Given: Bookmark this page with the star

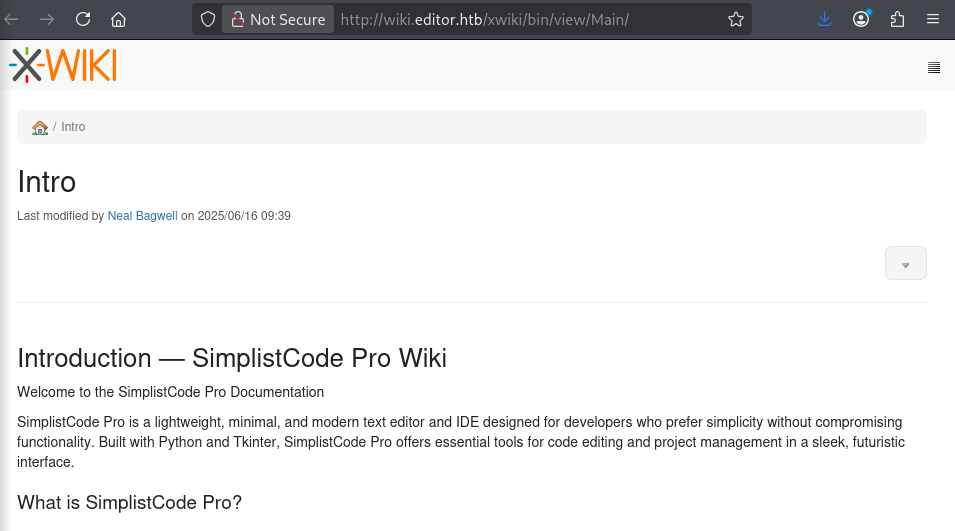Looking at the screenshot, I should tap(736, 19).
